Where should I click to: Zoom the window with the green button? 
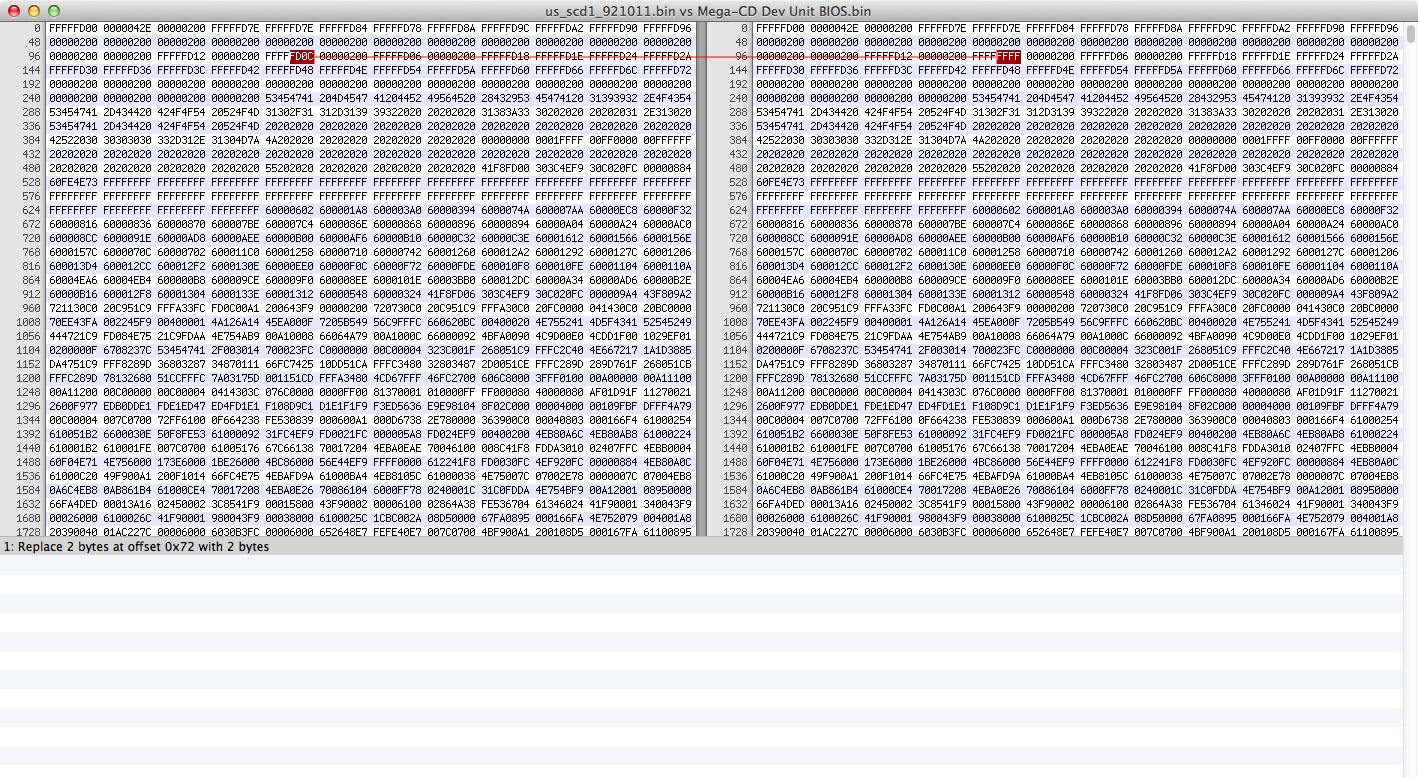[x=54, y=10]
